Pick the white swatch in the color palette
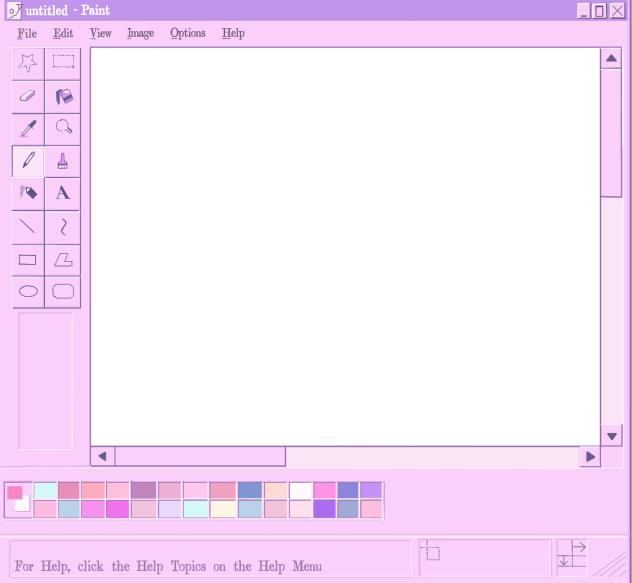Image resolution: width=632 pixels, height=583 pixels. pyautogui.click(x=301, y=491)
